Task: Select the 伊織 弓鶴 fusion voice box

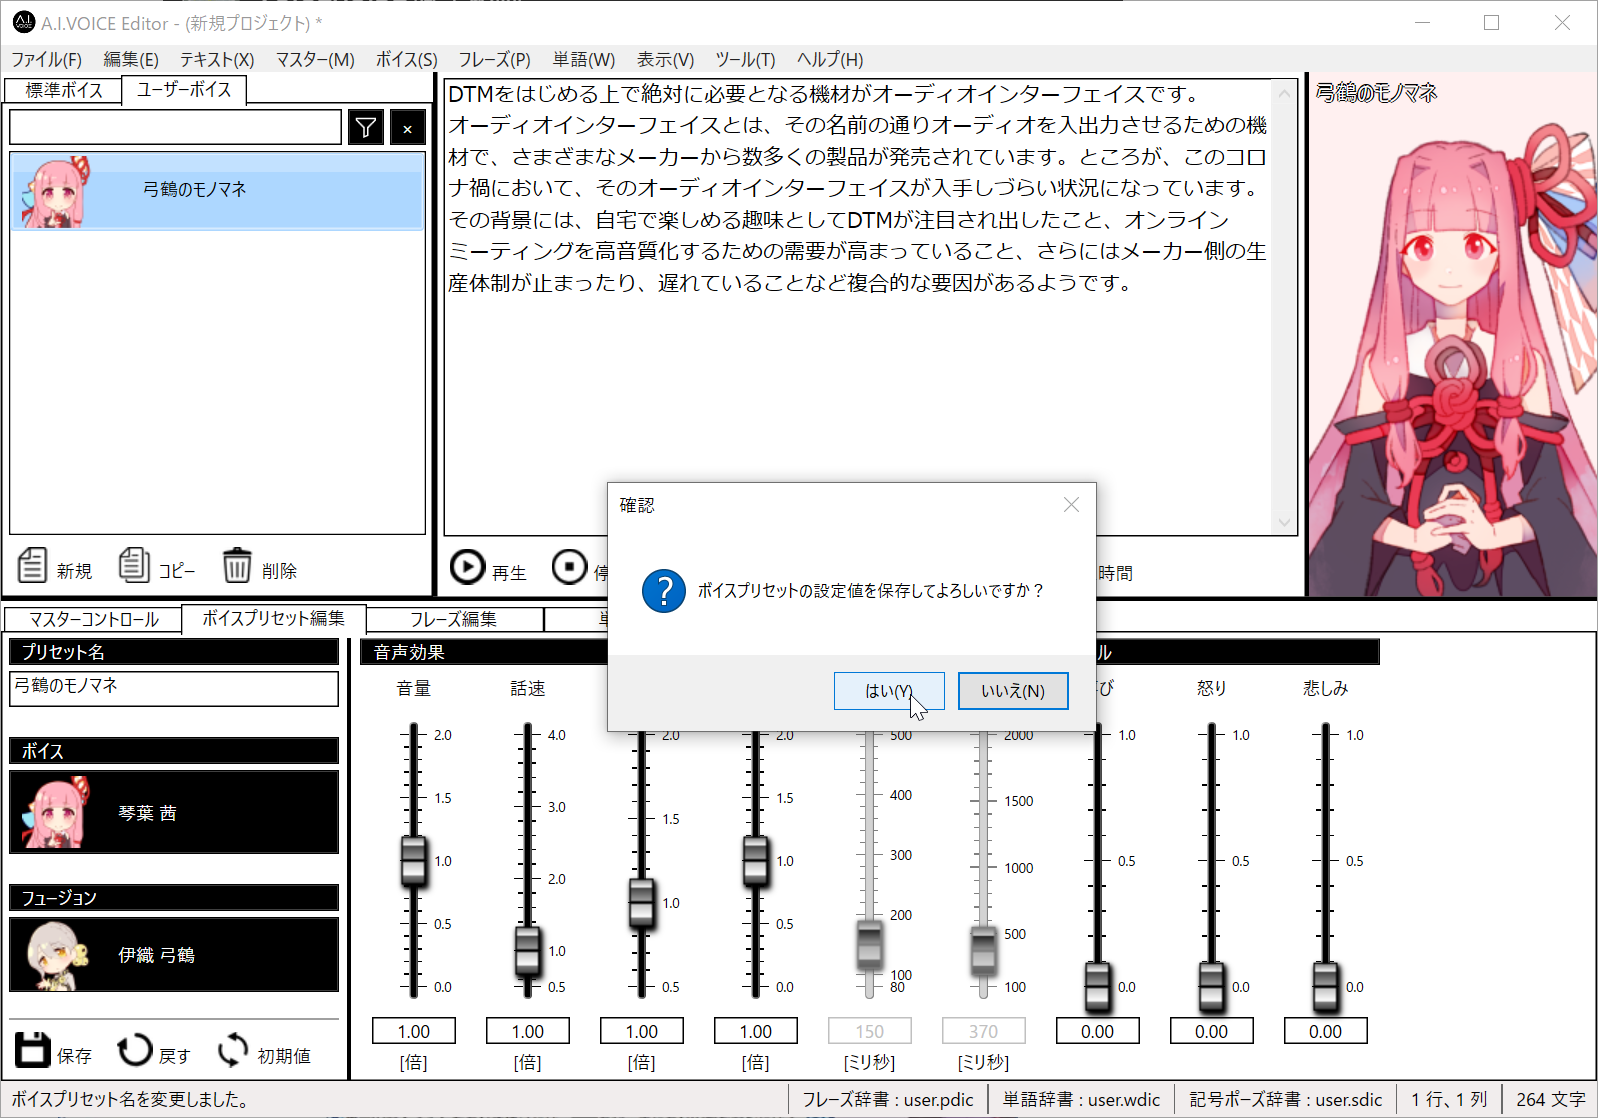Action: point(174,955)
